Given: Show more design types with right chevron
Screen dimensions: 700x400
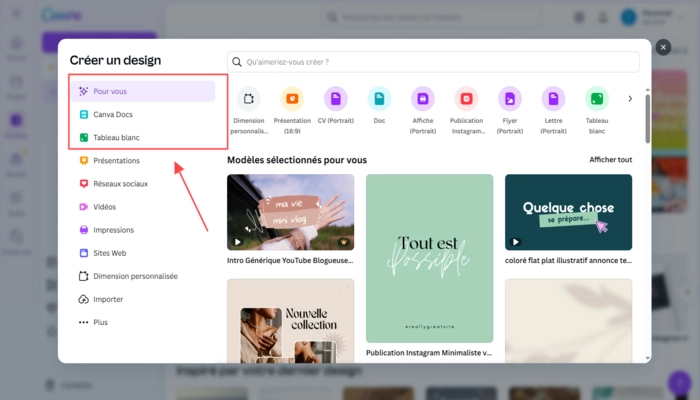Looking at the screenshot, I should point(630,99).
